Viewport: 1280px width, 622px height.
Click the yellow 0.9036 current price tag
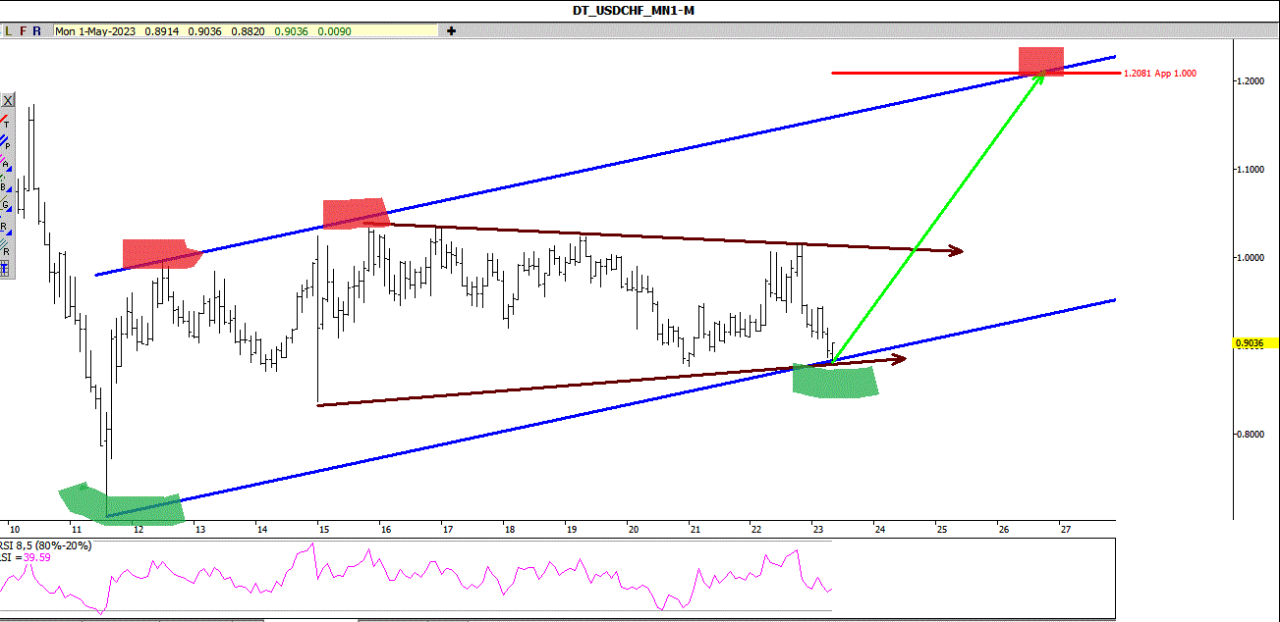1250,343
